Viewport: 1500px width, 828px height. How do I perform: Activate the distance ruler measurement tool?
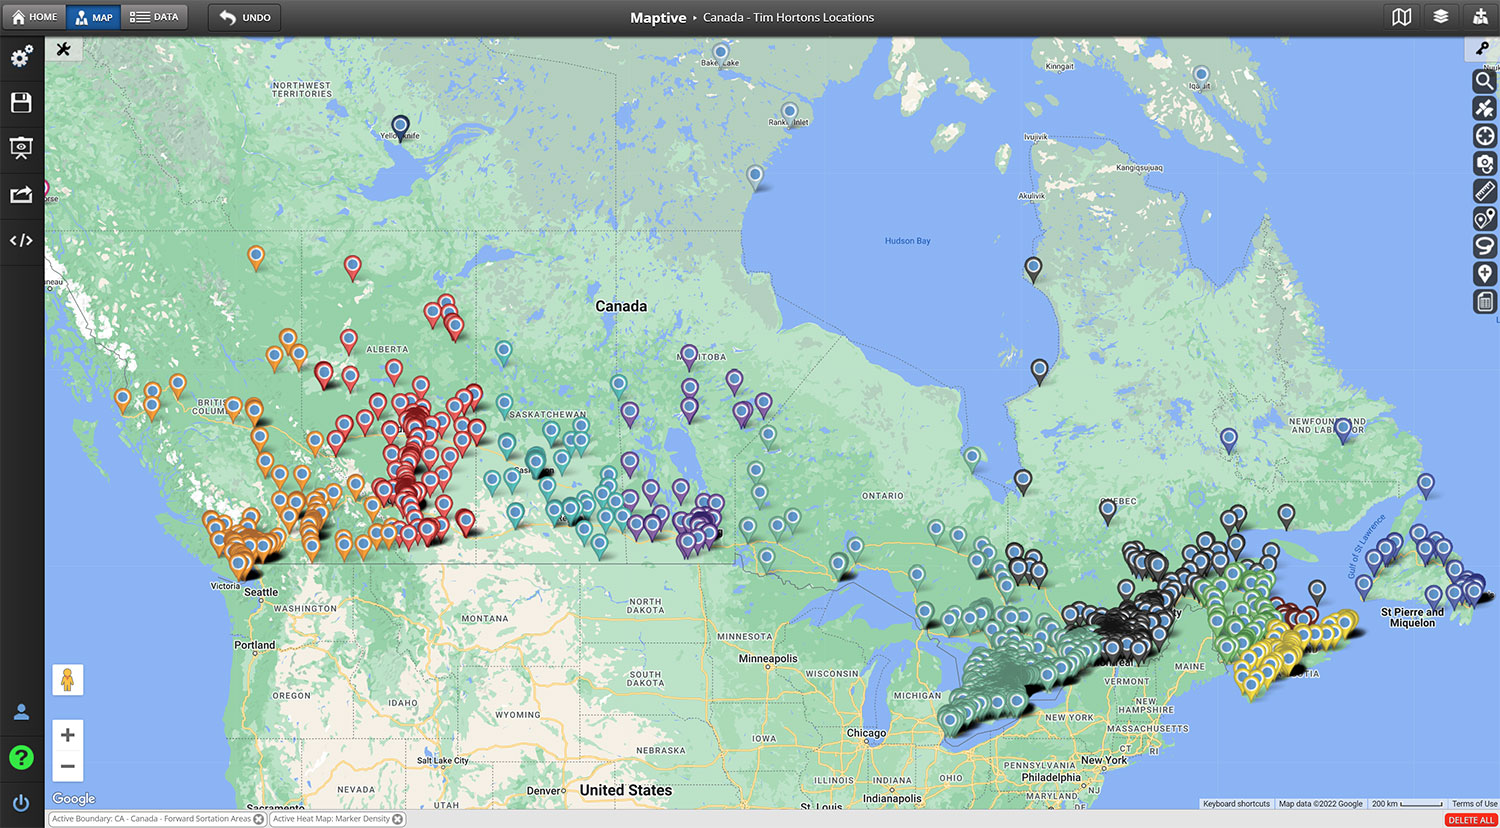(x=1485, y=190)
